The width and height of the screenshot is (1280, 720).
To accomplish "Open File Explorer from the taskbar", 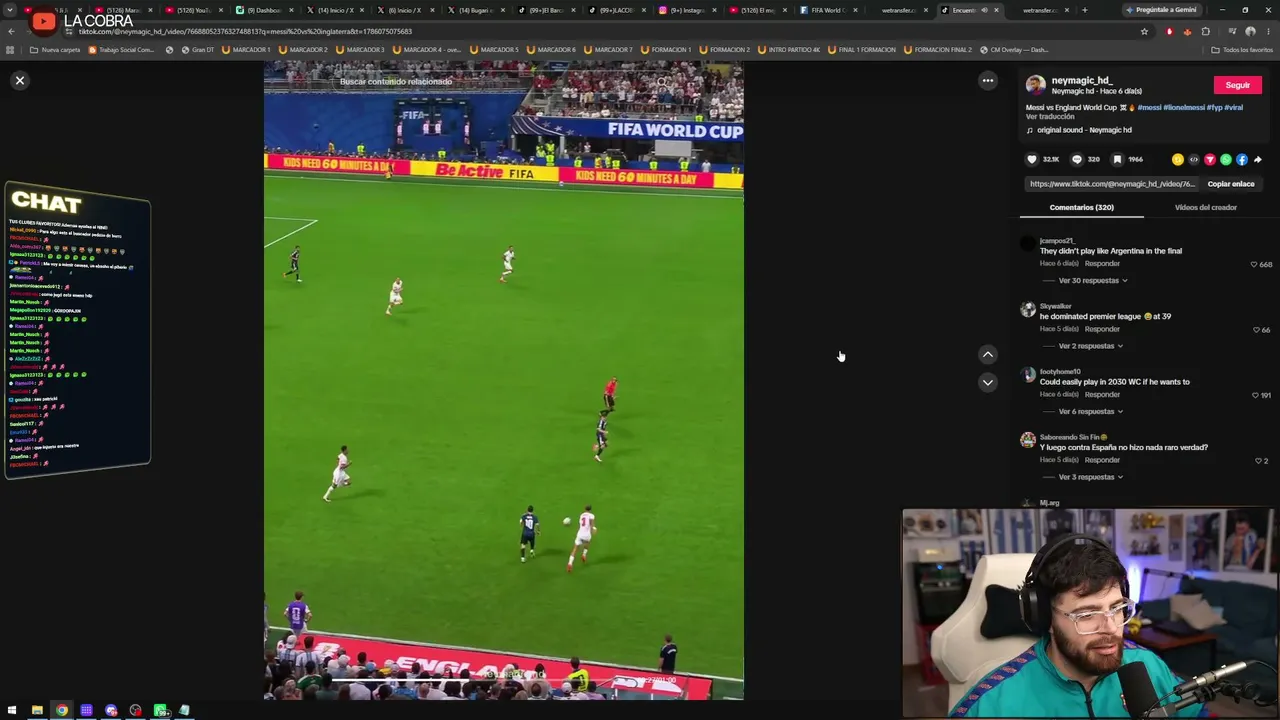I will click(x=37, y=711).
